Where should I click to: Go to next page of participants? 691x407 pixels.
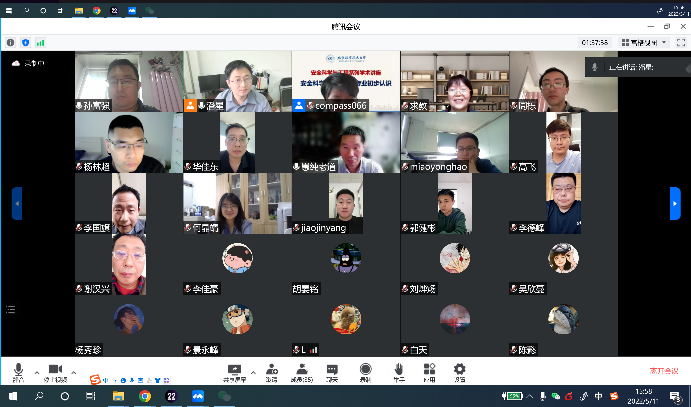[x=675, y=203]
